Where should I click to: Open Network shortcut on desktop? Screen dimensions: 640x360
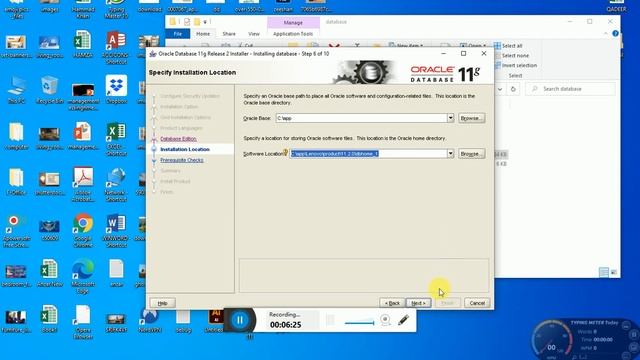tap(116, 185)
